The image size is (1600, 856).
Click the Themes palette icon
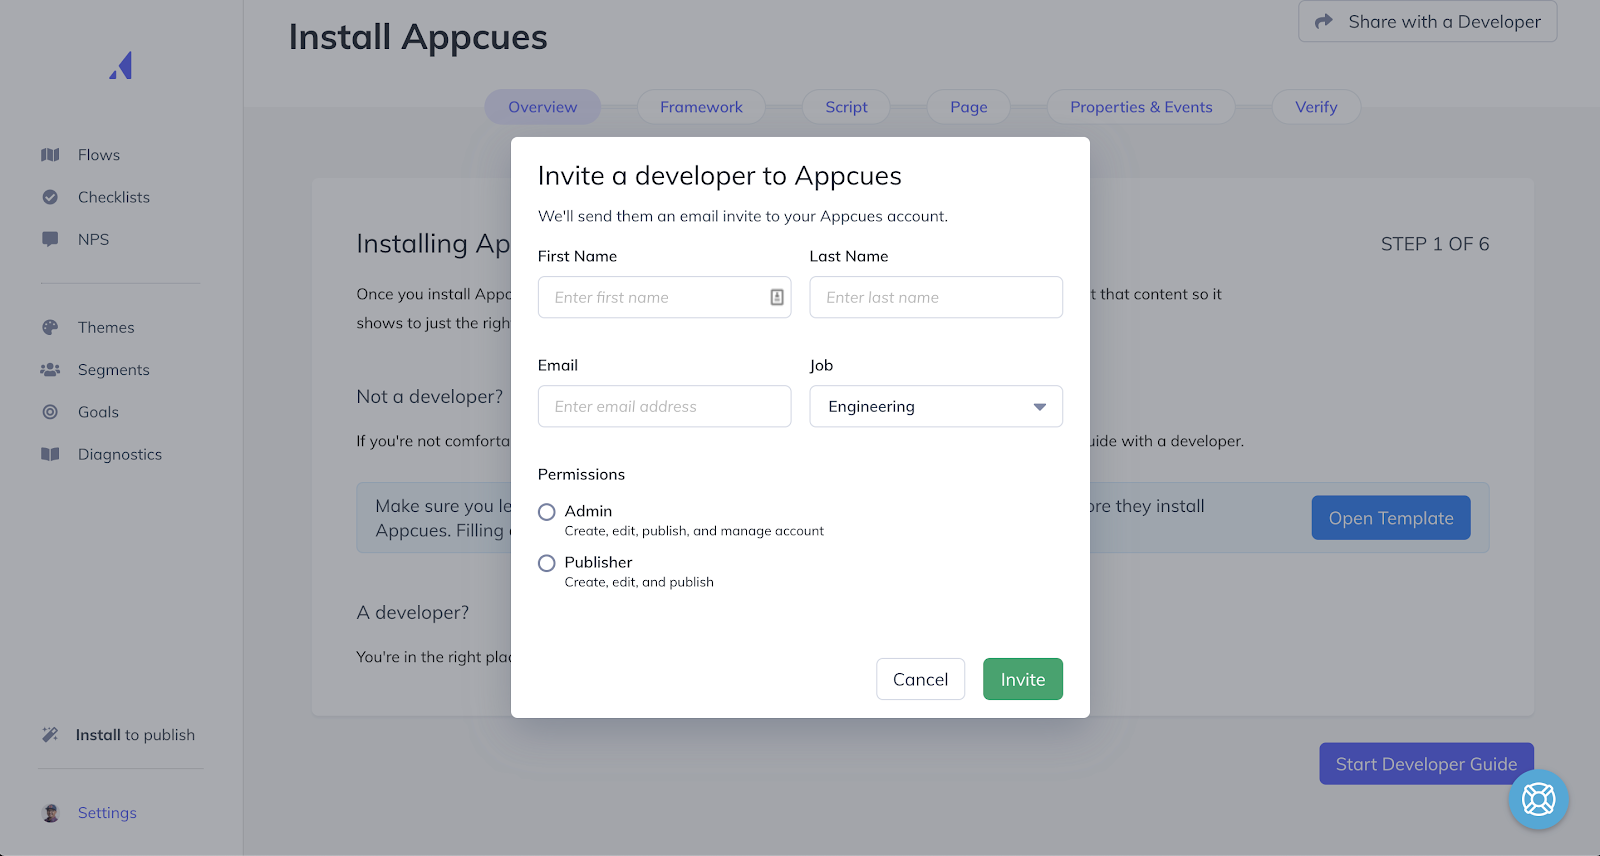[50, 327]
